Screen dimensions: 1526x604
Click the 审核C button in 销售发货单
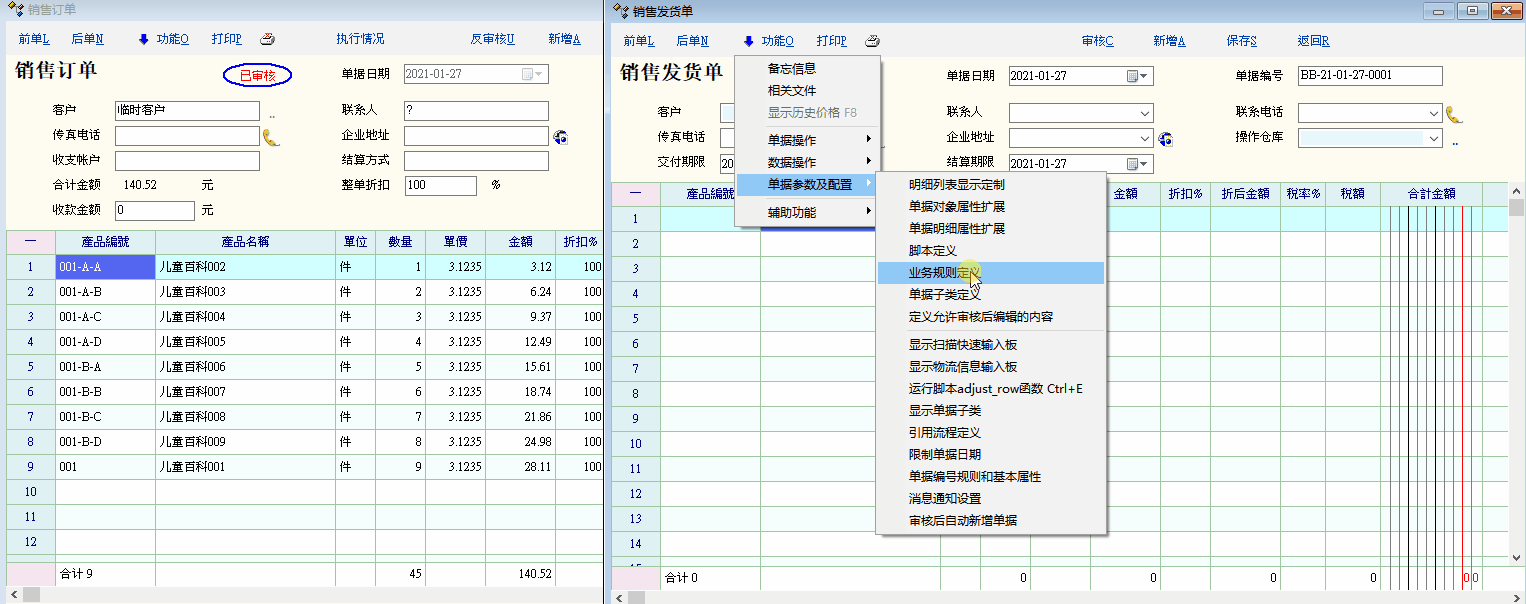click(1097, 41)
